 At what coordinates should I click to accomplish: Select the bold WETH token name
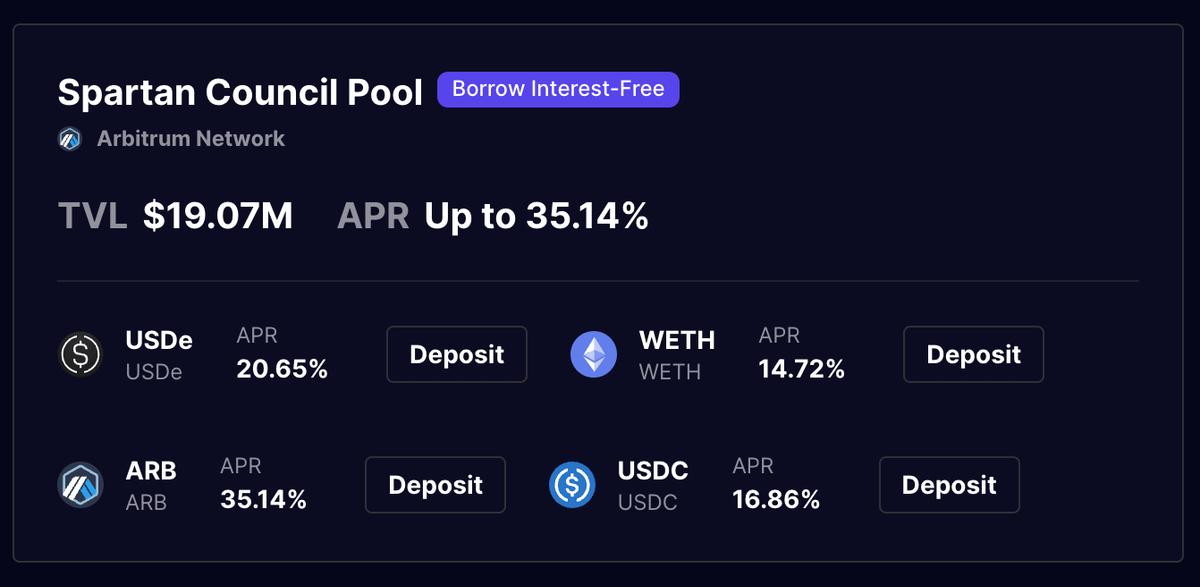pyautogui.click(x=677, y=340)
